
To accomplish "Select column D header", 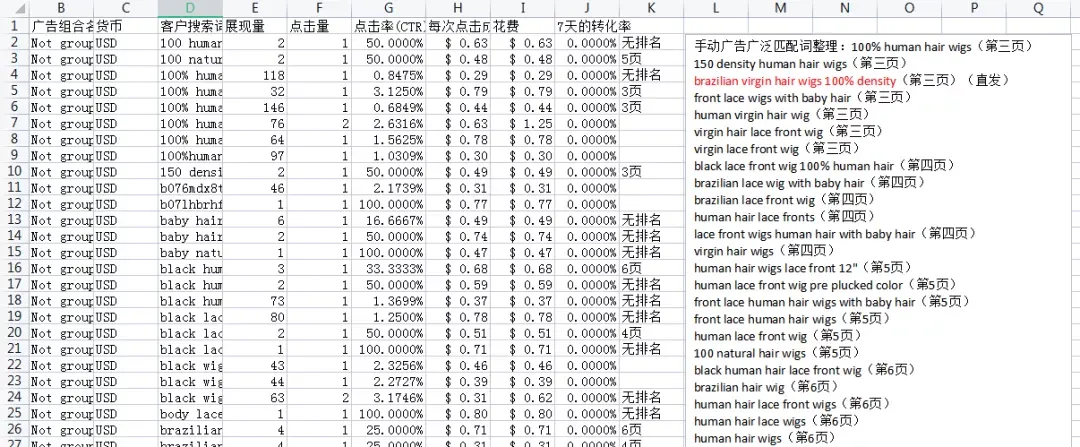I will point(190,8).
